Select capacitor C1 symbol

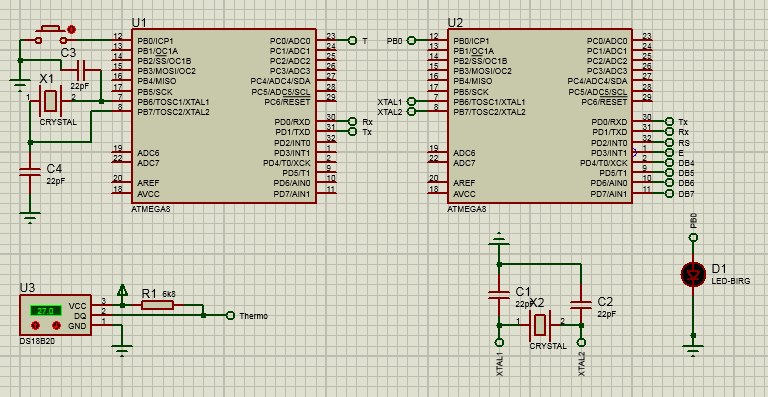499,295
